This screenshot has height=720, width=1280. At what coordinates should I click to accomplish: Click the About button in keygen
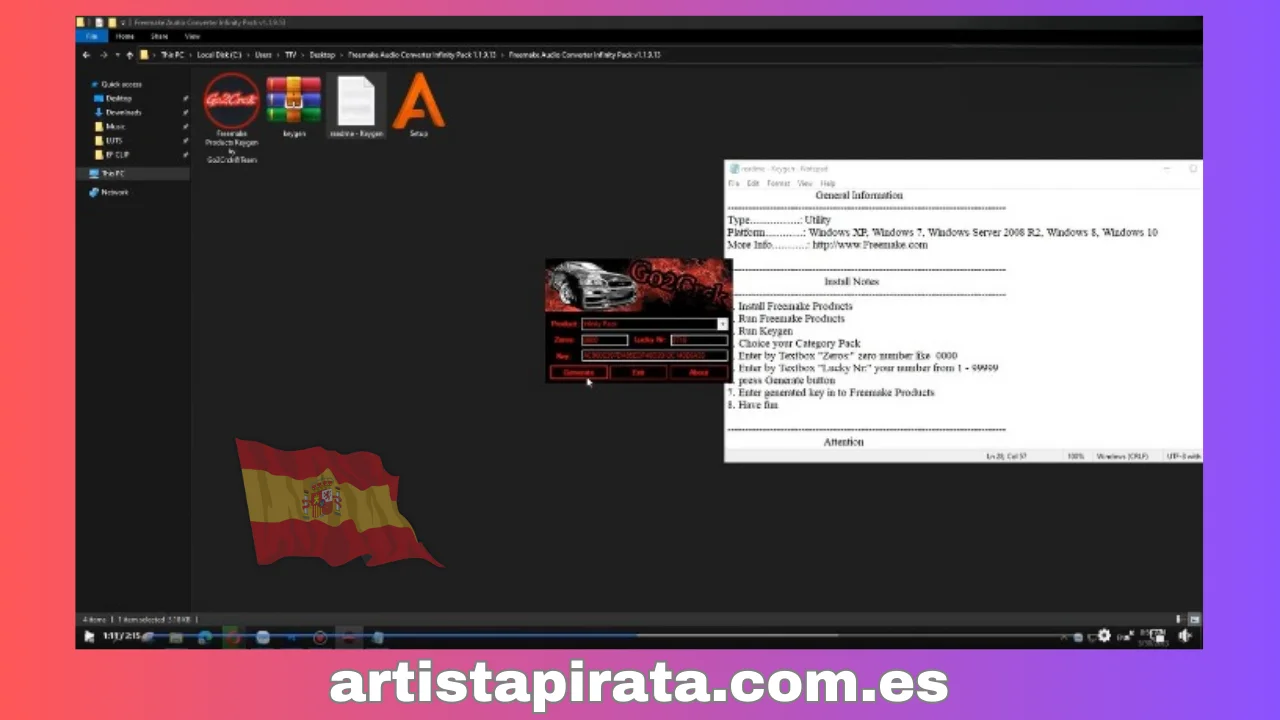(698, 372)
